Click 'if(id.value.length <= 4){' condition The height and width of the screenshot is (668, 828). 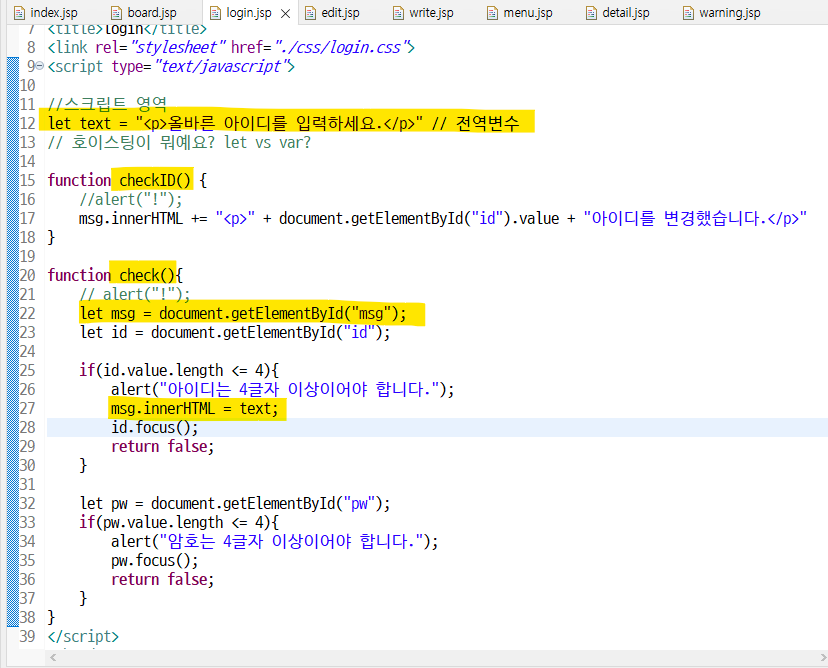[179, 371]
